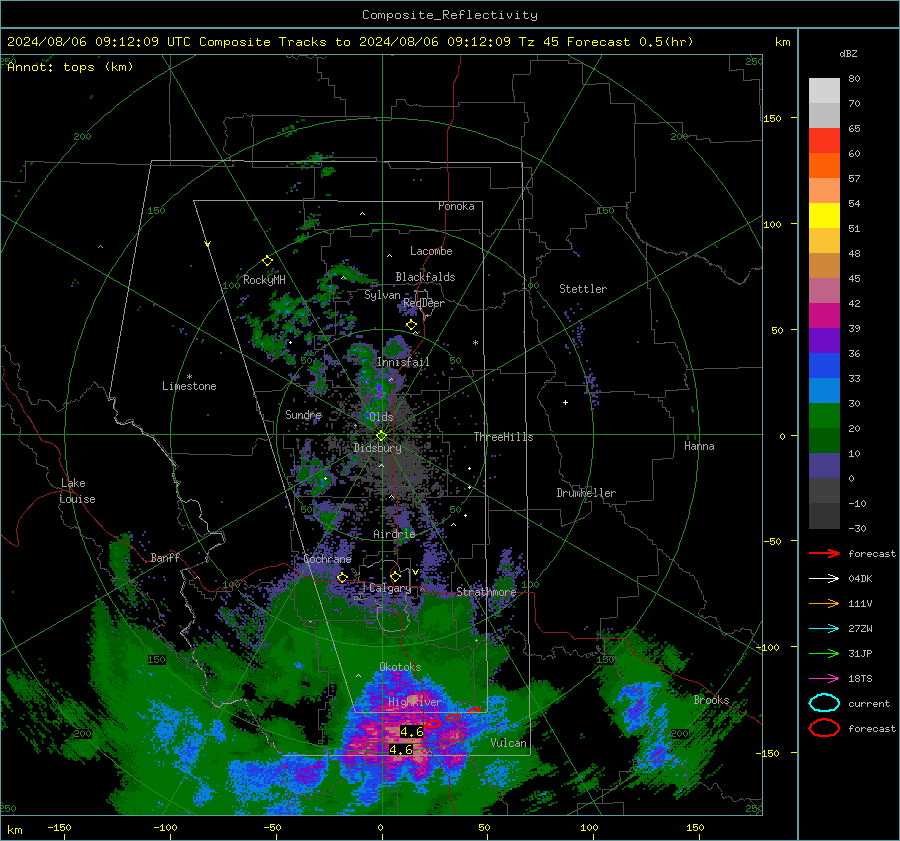Click the yellow 54-51 dBZ color swatch

coord(824,216)
